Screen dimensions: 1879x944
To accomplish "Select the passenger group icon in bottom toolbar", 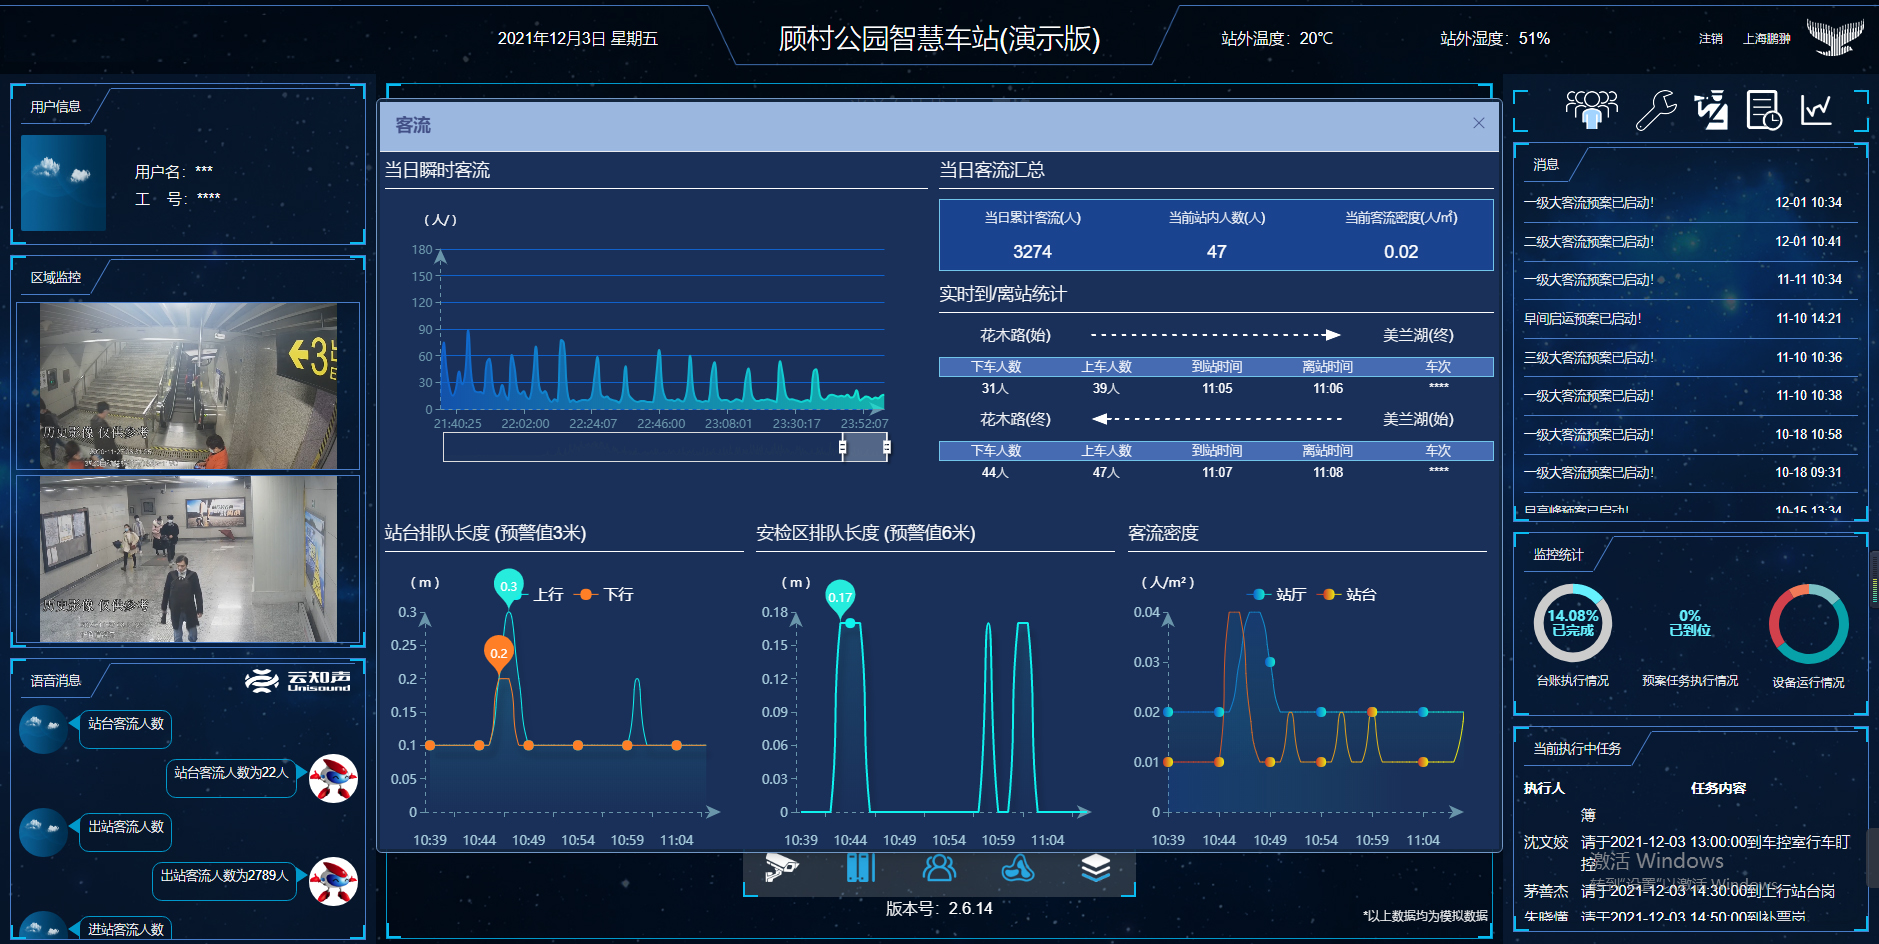I will pyautogui.click(x=939, y=867).
